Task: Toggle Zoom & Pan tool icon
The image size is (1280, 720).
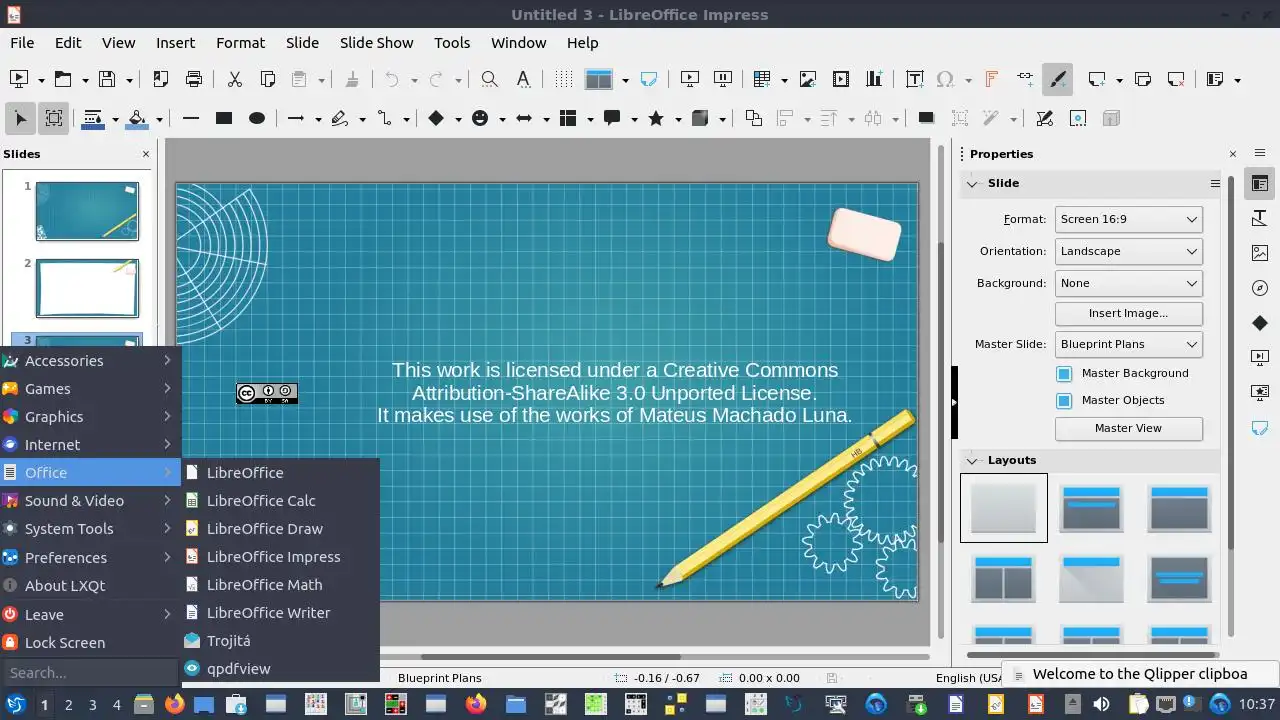Action: point(54,118)
